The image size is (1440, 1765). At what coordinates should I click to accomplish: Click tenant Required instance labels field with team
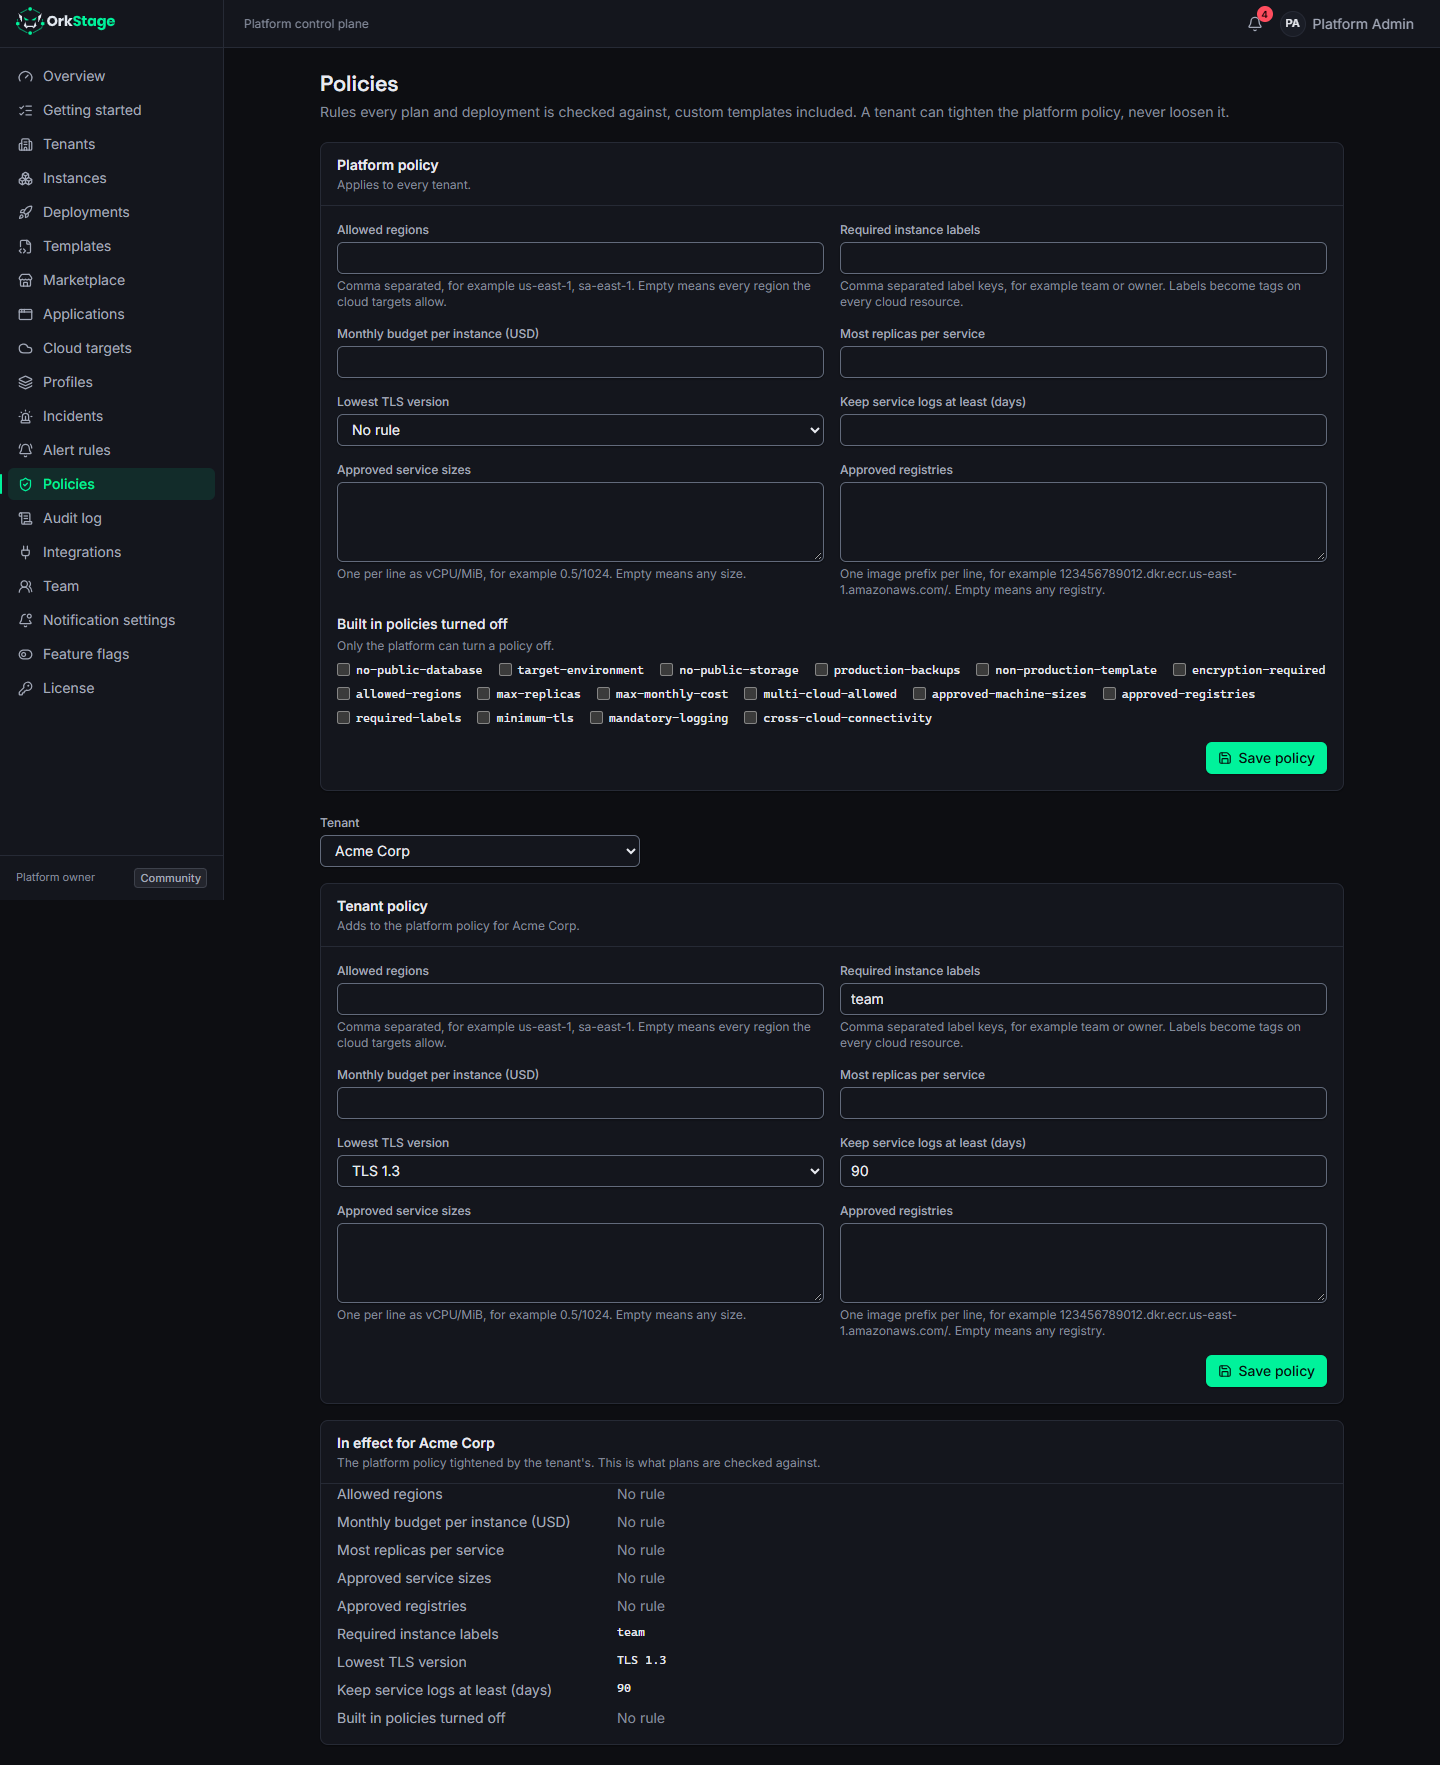point(1083,999)
